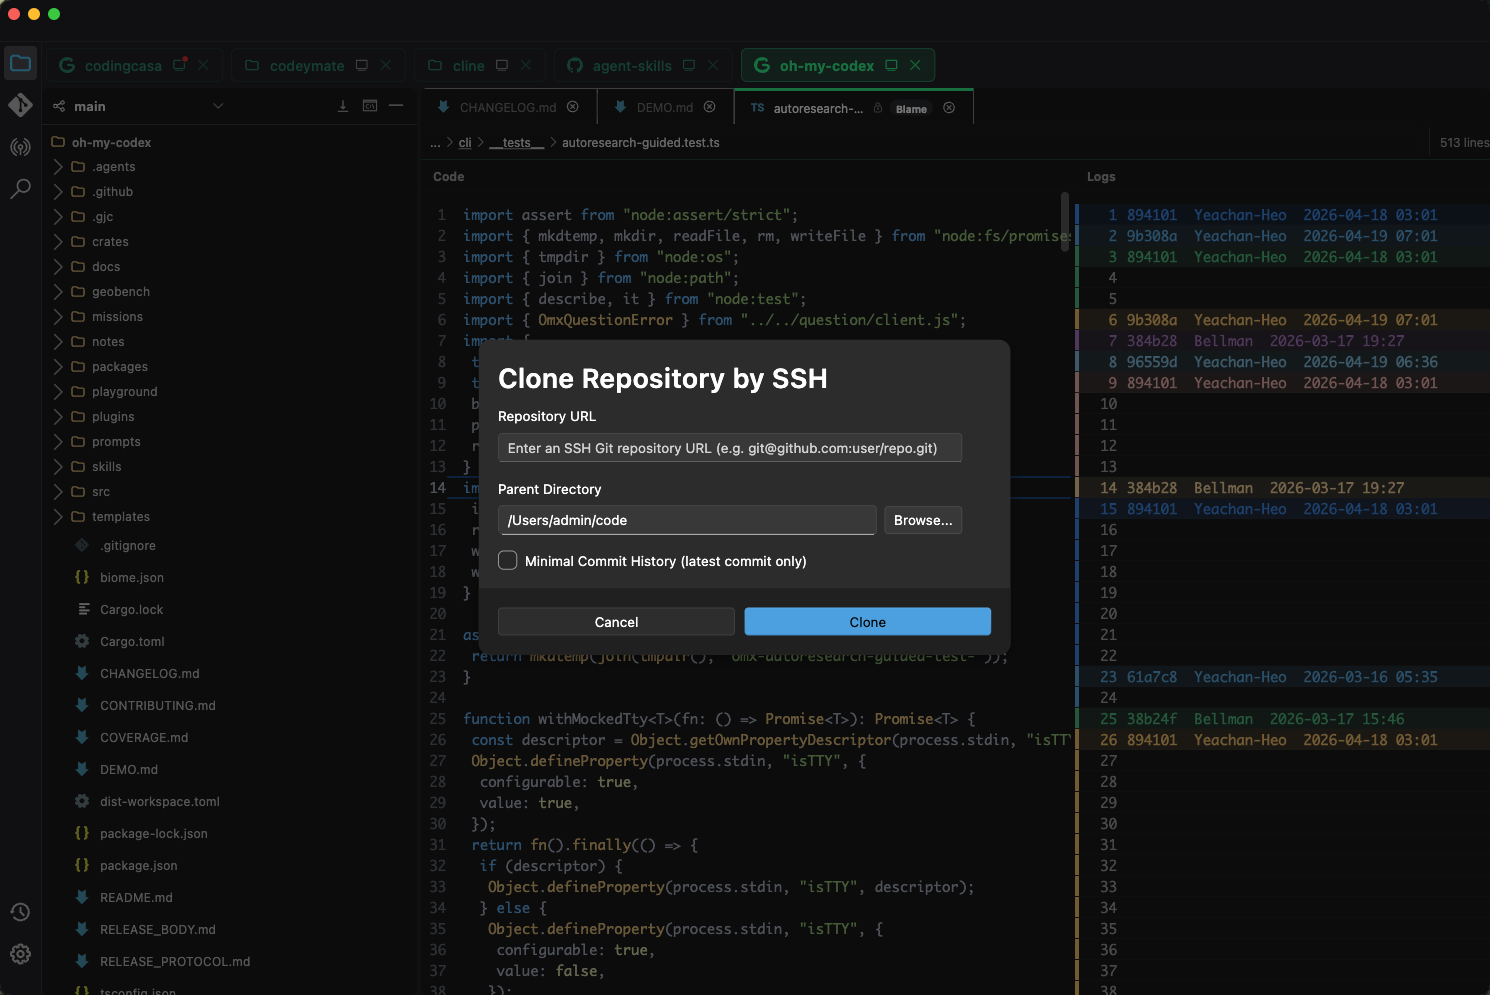Image resolution: width=1490 pixels, height=995 pixels.
Task: Close the cline repository tab
Action: [x=526, y=65]
